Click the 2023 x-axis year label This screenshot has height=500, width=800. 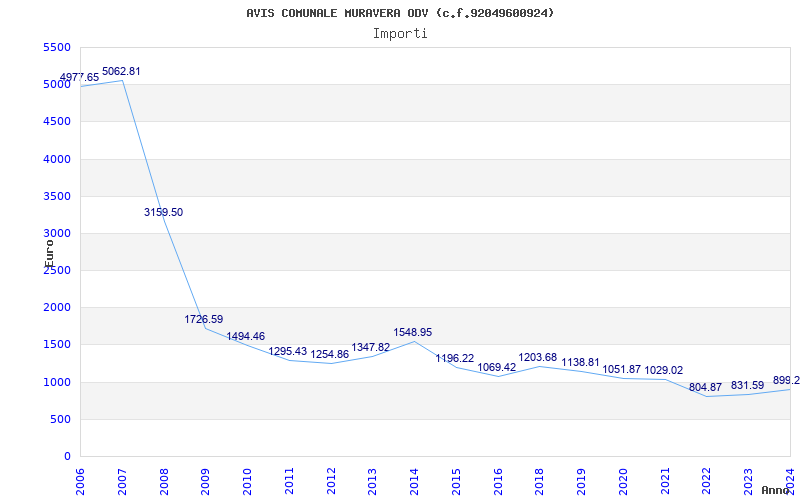point(748,481)
